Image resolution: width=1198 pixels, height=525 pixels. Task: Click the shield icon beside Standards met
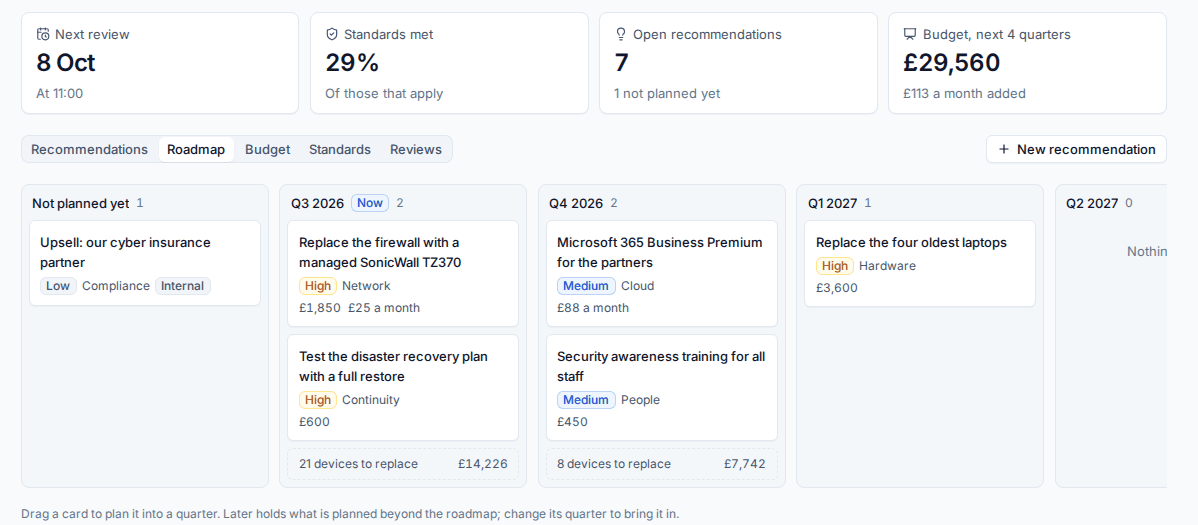click(x=332, y=34)
